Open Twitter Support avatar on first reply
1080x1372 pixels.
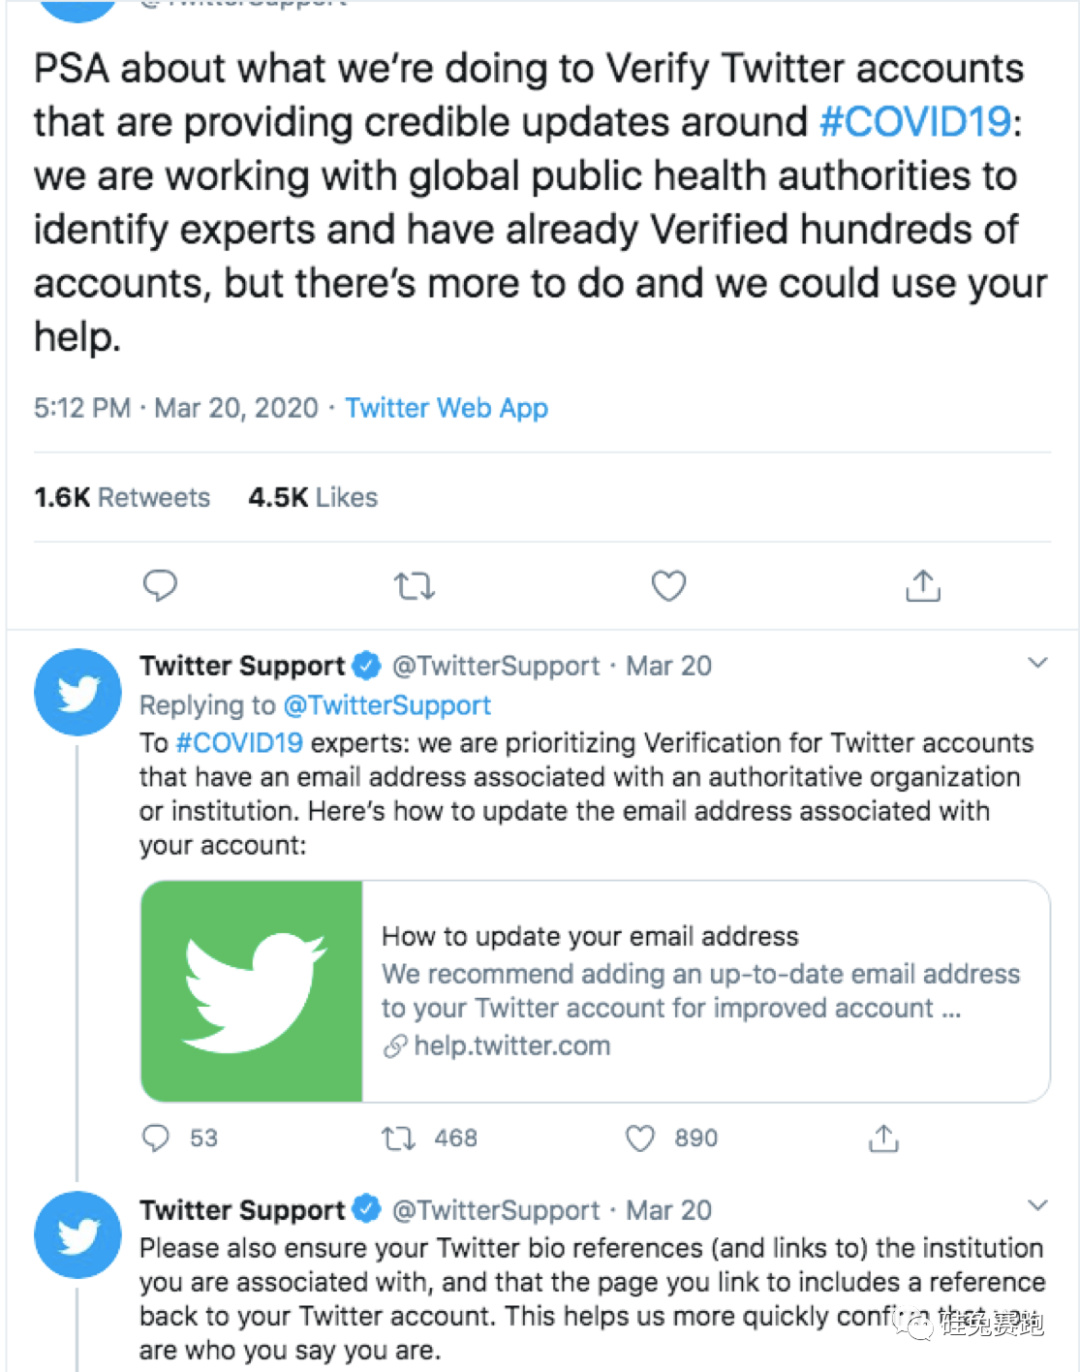click(x=78, y=692)
